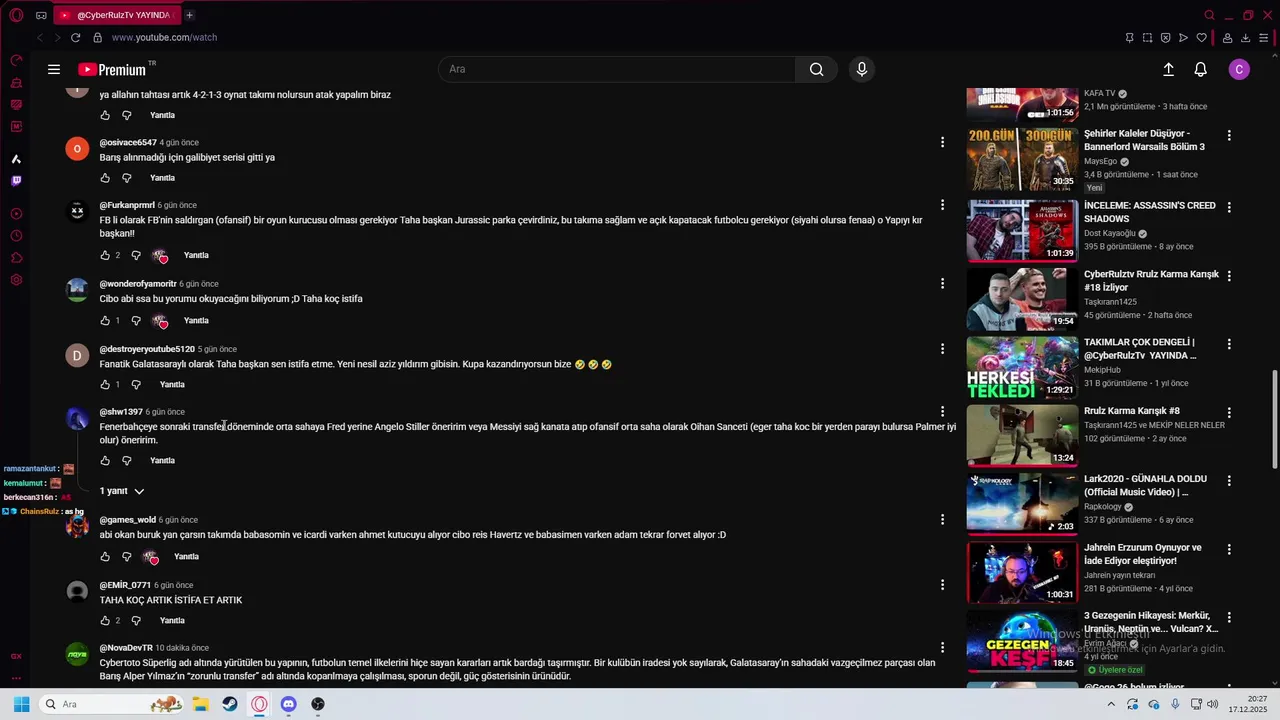The height and width of the screenshot is (720, 1280).
Task: Open the purple account avatar menu
Action: tap(1239, 69)
